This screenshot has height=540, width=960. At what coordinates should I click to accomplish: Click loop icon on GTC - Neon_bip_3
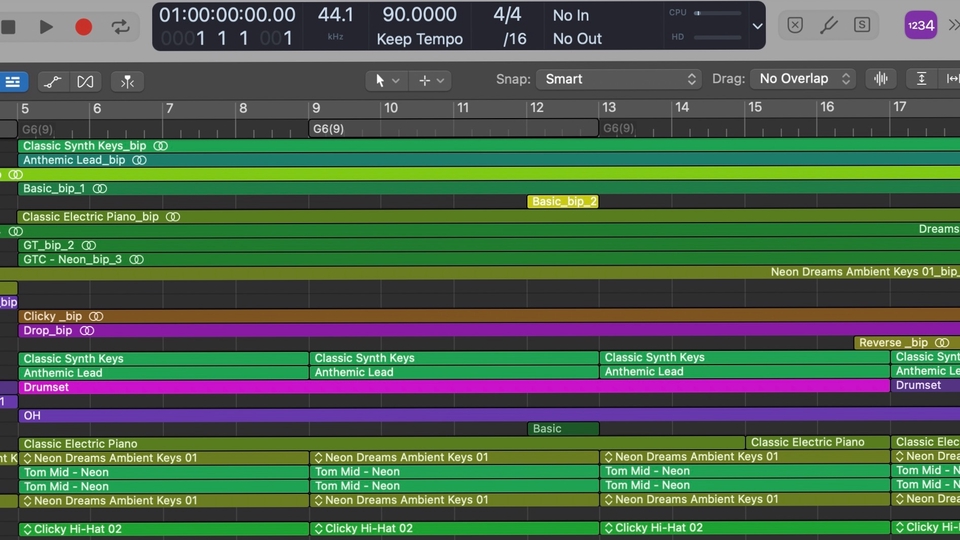click(137, 260)
